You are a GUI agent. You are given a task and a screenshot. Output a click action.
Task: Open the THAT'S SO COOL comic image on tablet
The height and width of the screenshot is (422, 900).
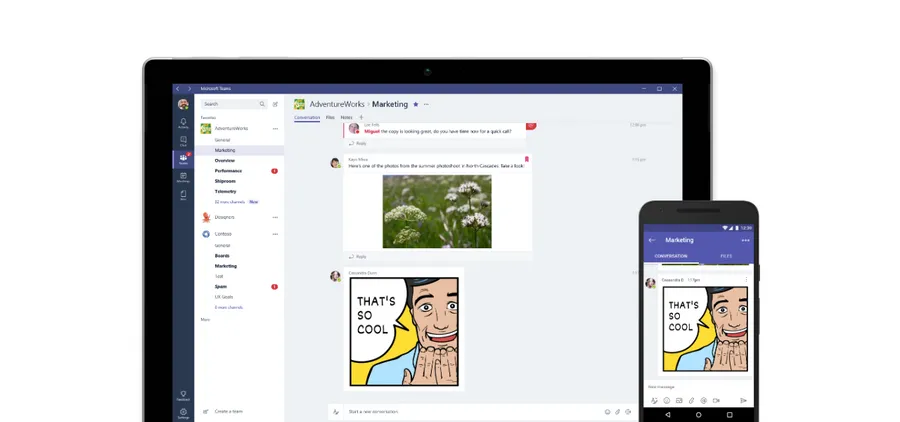(404, 332)
